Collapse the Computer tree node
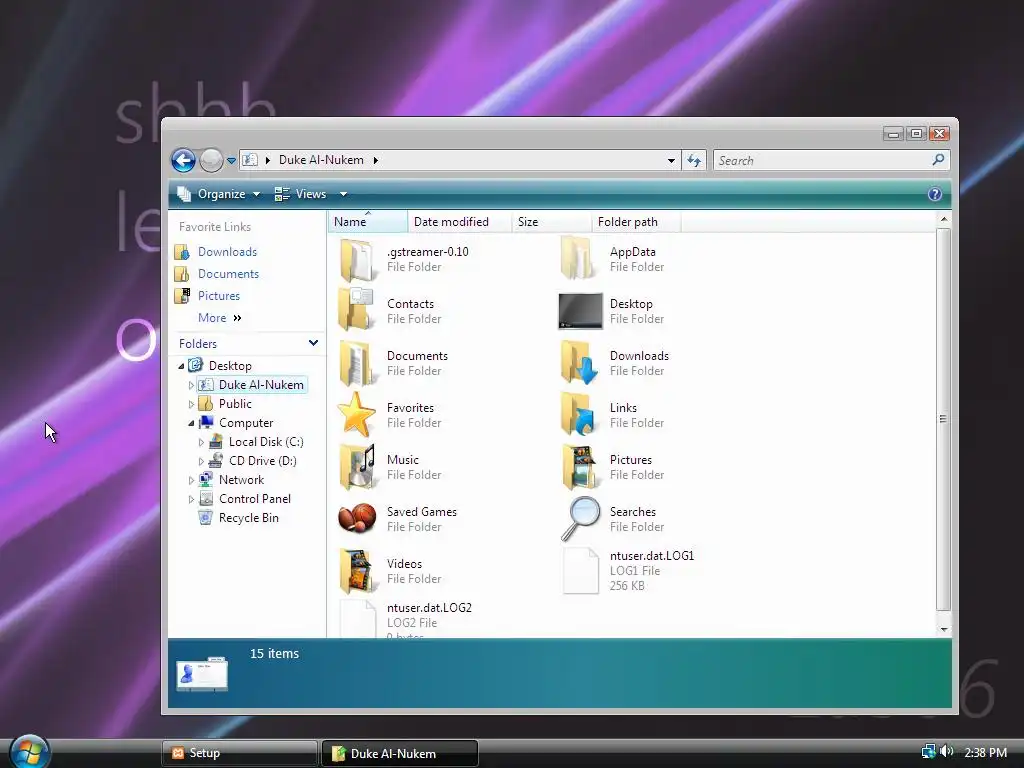1024x768 pixels. [191, 423]
